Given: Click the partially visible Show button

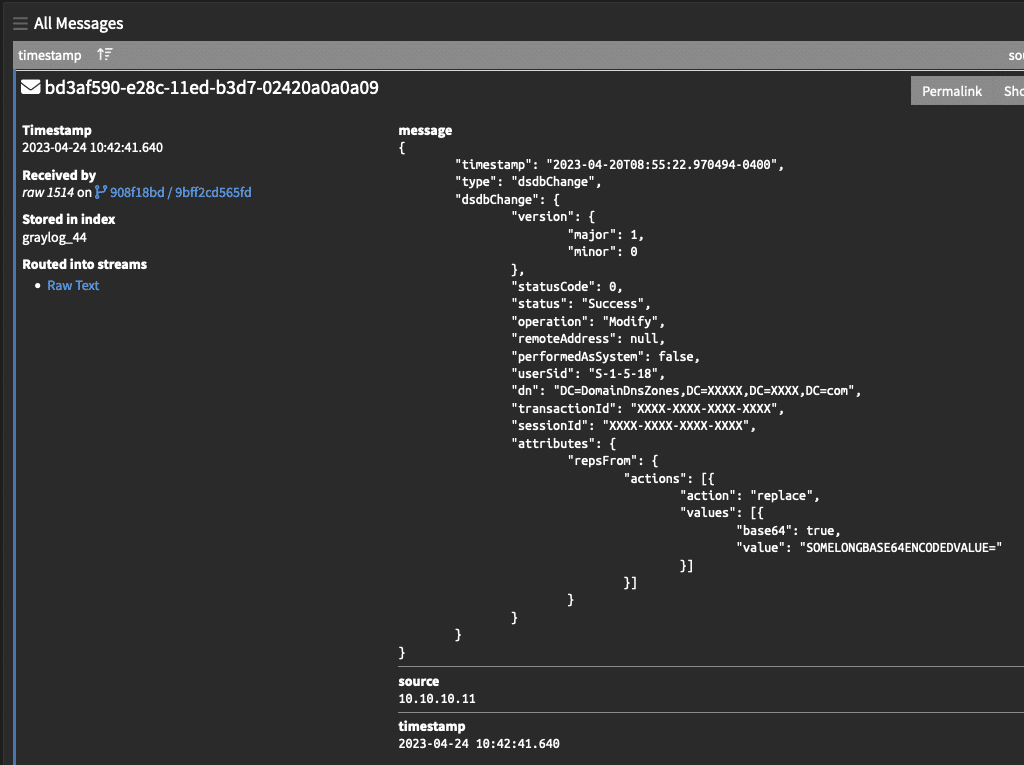Looking at the screenshot, I should tap(1012, 91).
